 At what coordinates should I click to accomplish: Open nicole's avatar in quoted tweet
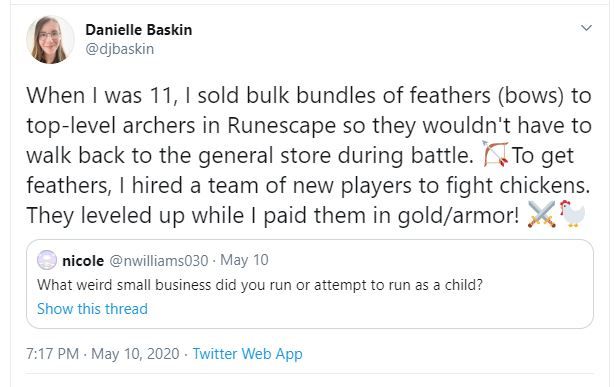pos(47,260)
